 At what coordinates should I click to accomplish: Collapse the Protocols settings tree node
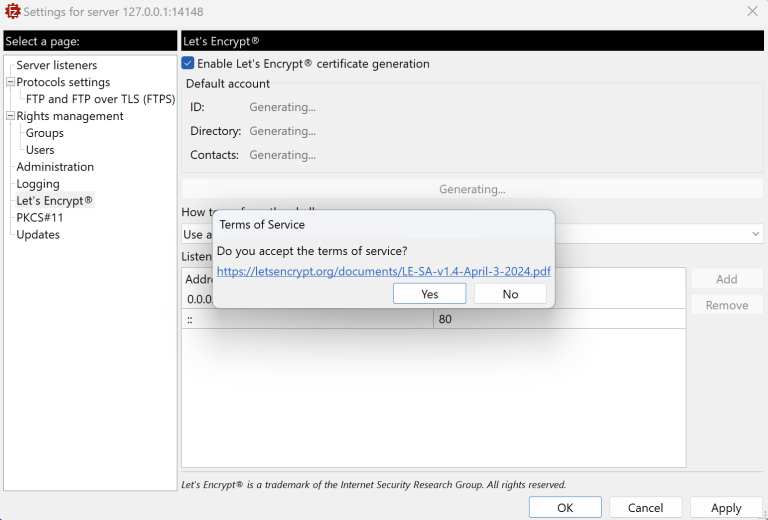pyautogui.click(x=10, y=82)
